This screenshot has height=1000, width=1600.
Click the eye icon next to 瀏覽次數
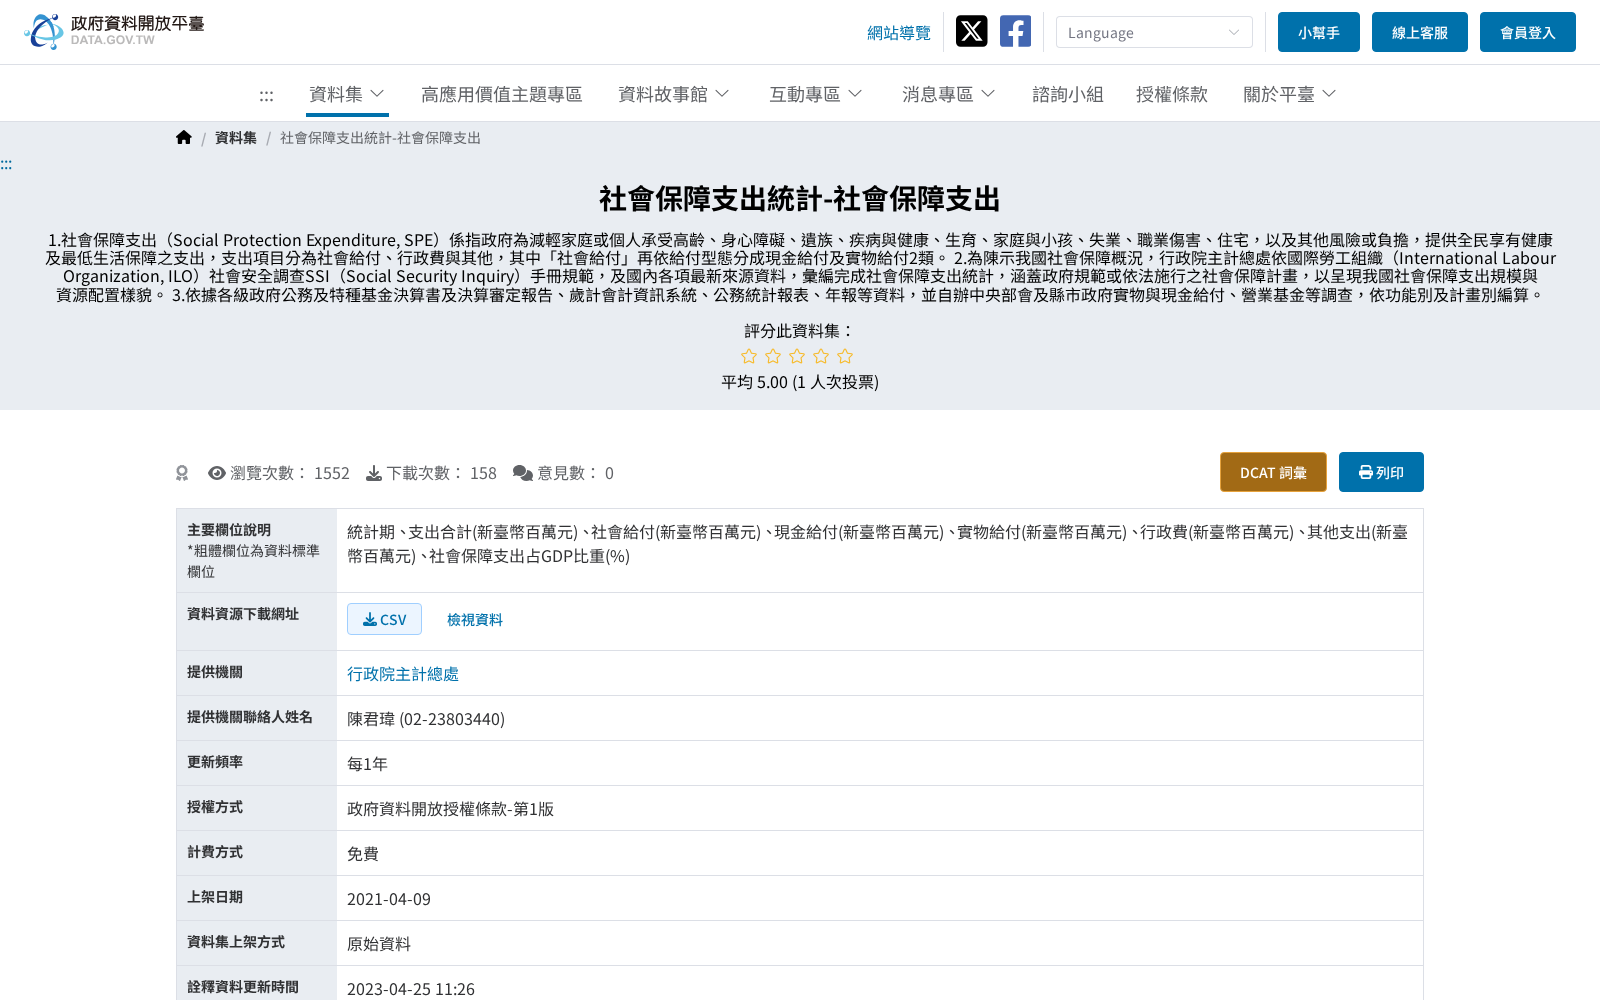pyautogui.click(x=216, y=473)
